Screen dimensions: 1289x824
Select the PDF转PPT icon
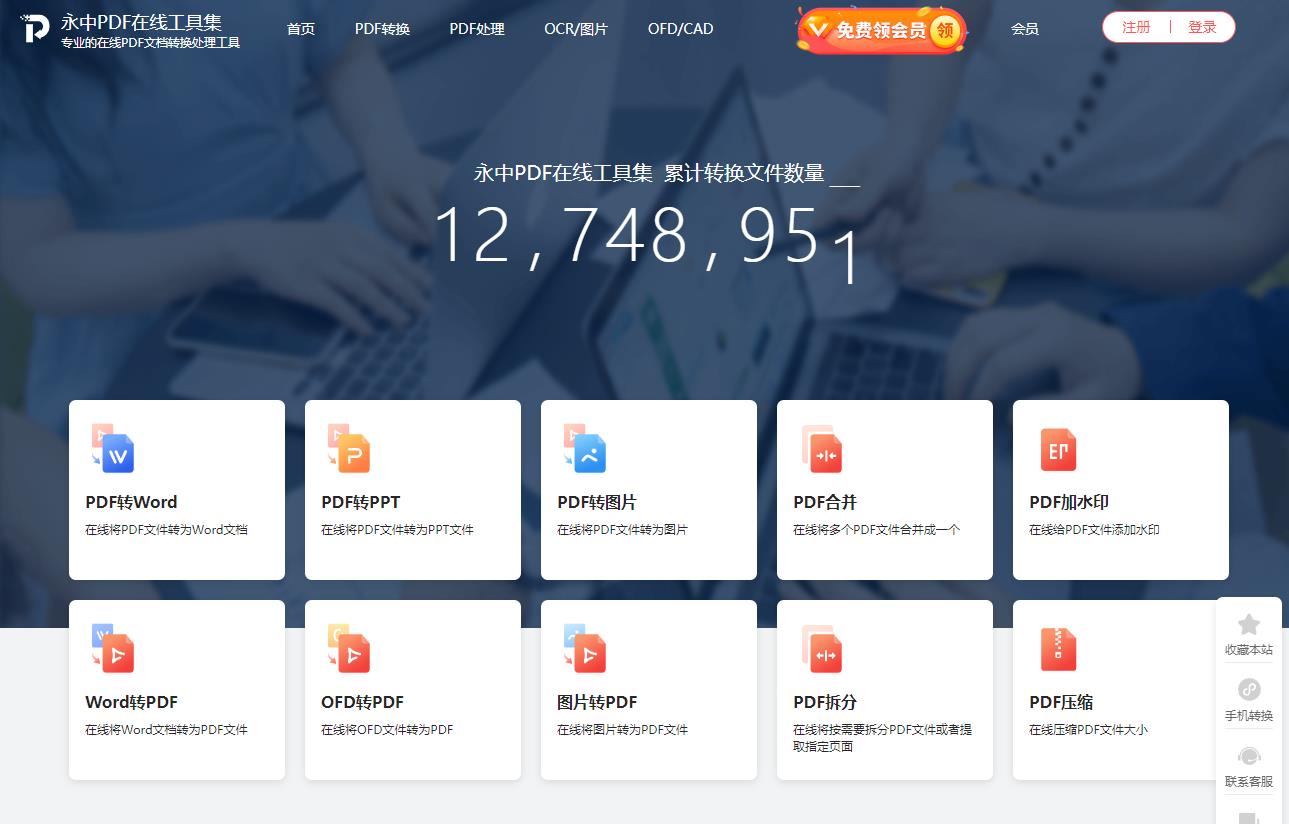348,449
